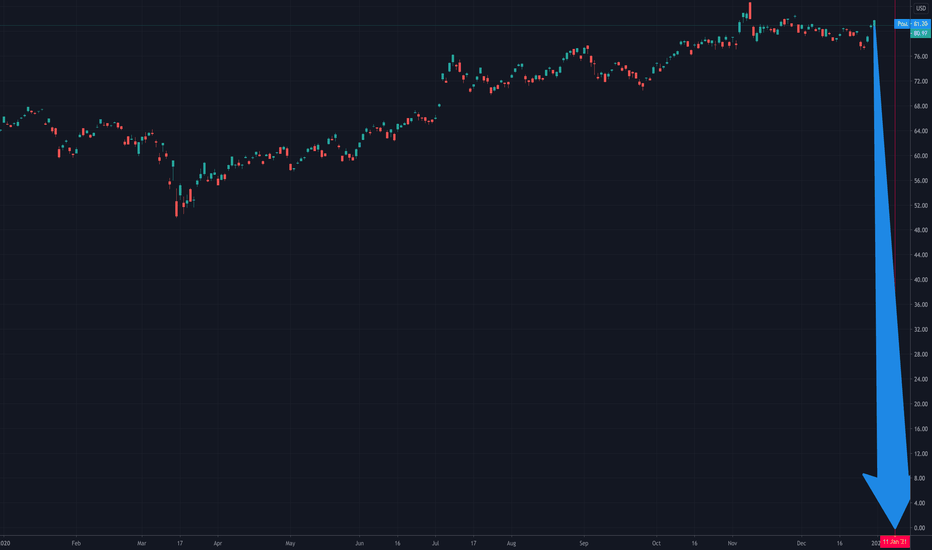Click the Mar label on time axis
Viewport: 932px width, 550px height.
tap(141, 543)
